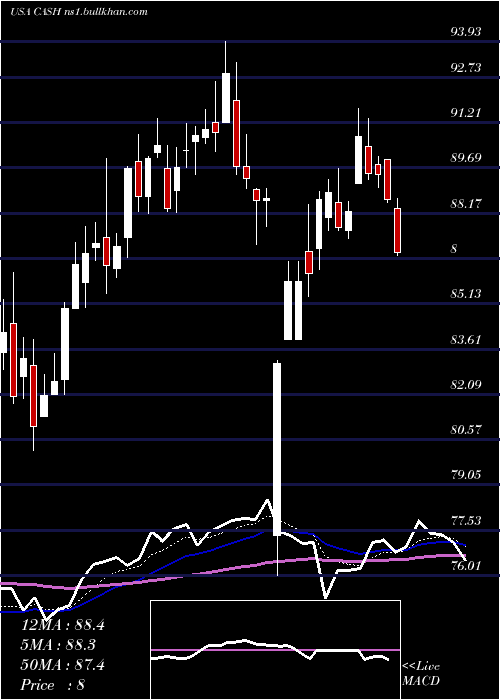
Task: Click the 50MA : 87.4 legend text
Action: pyautogui.click(x=63, y=665)
